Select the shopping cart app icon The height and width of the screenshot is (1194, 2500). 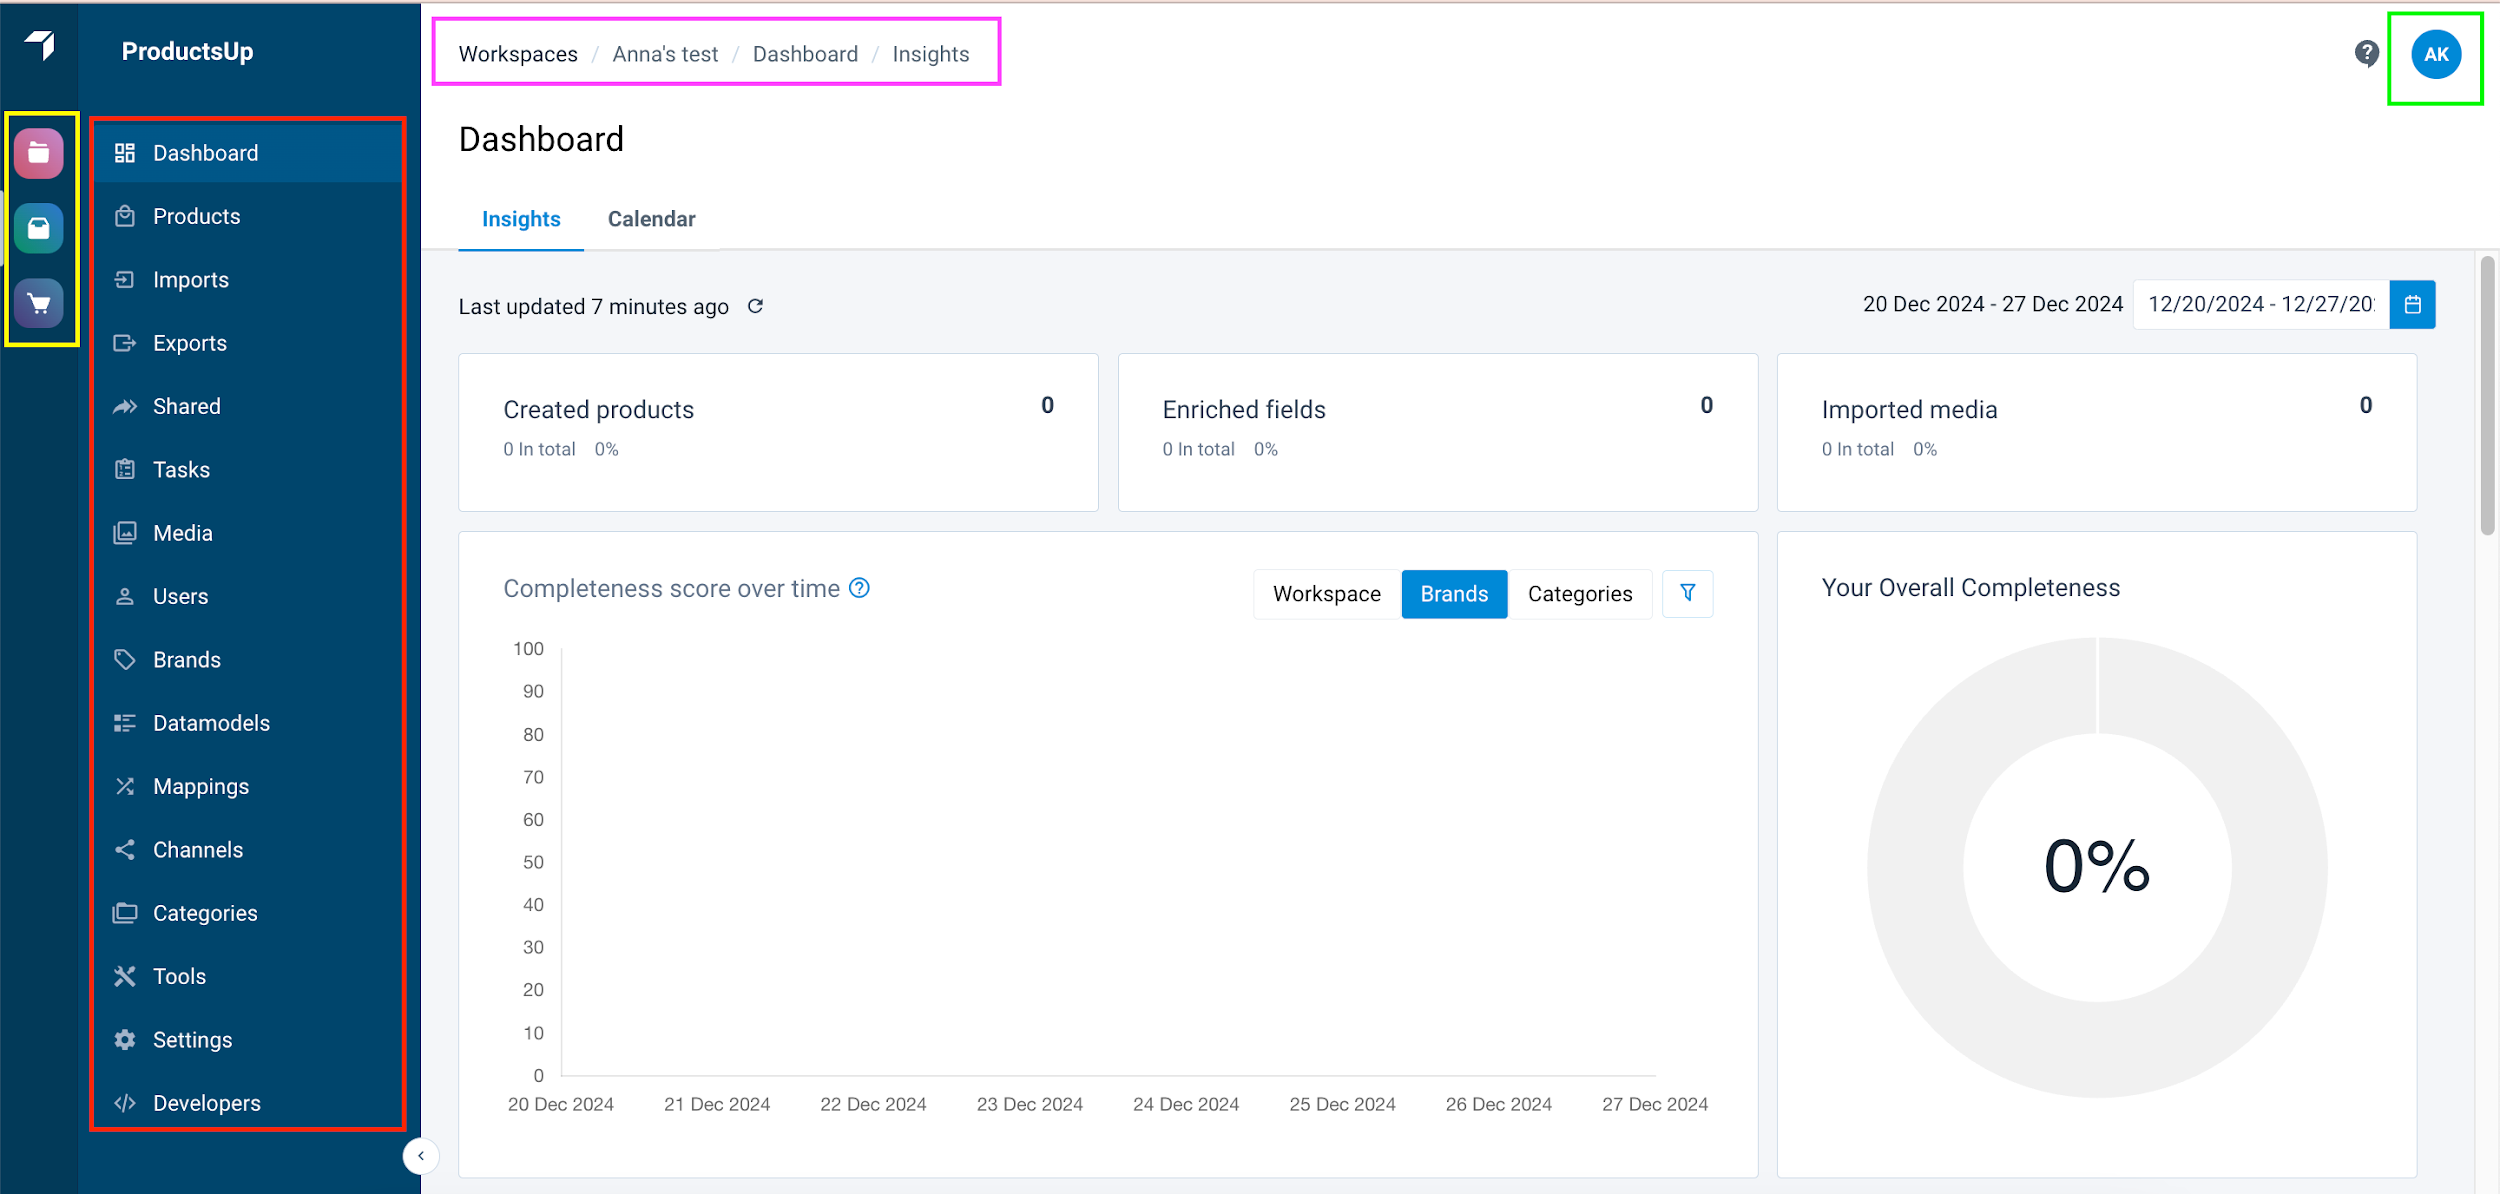(39, 303)
